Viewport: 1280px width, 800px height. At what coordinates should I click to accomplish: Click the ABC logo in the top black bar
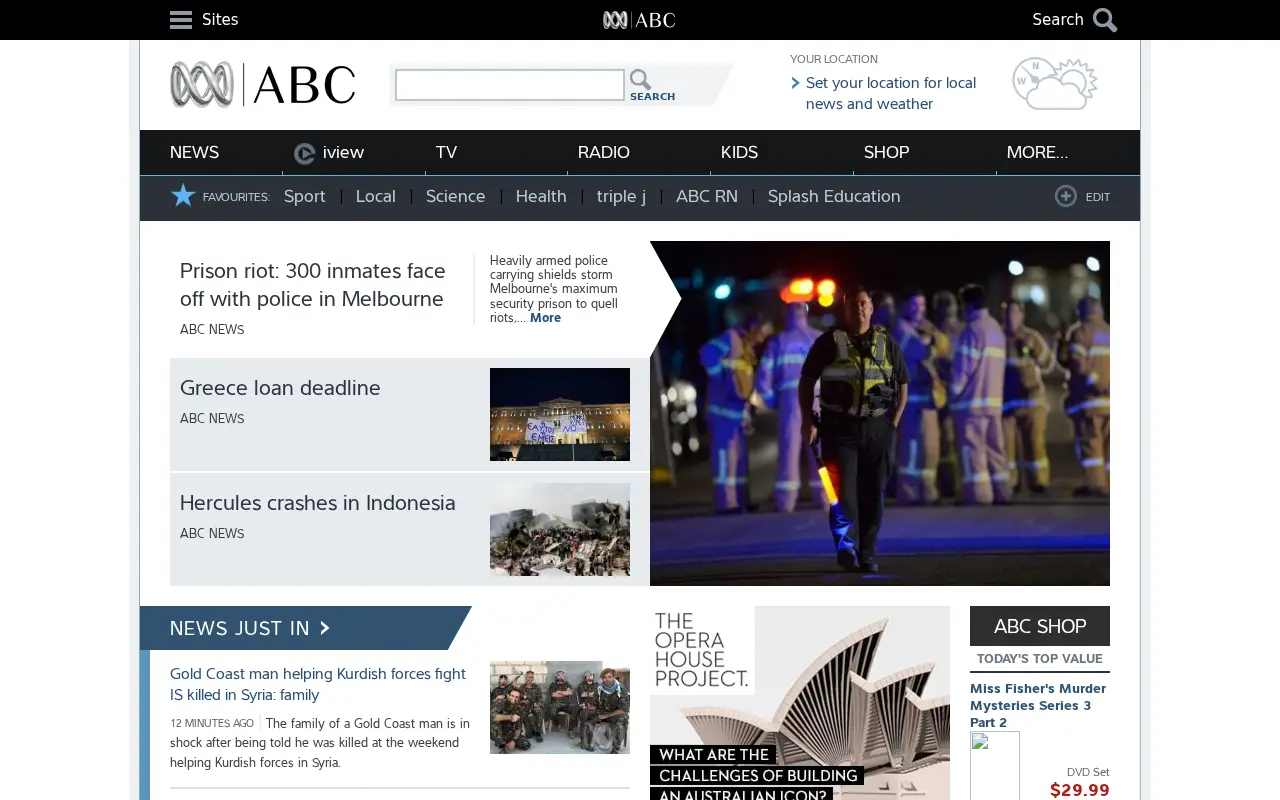(640, 20)
